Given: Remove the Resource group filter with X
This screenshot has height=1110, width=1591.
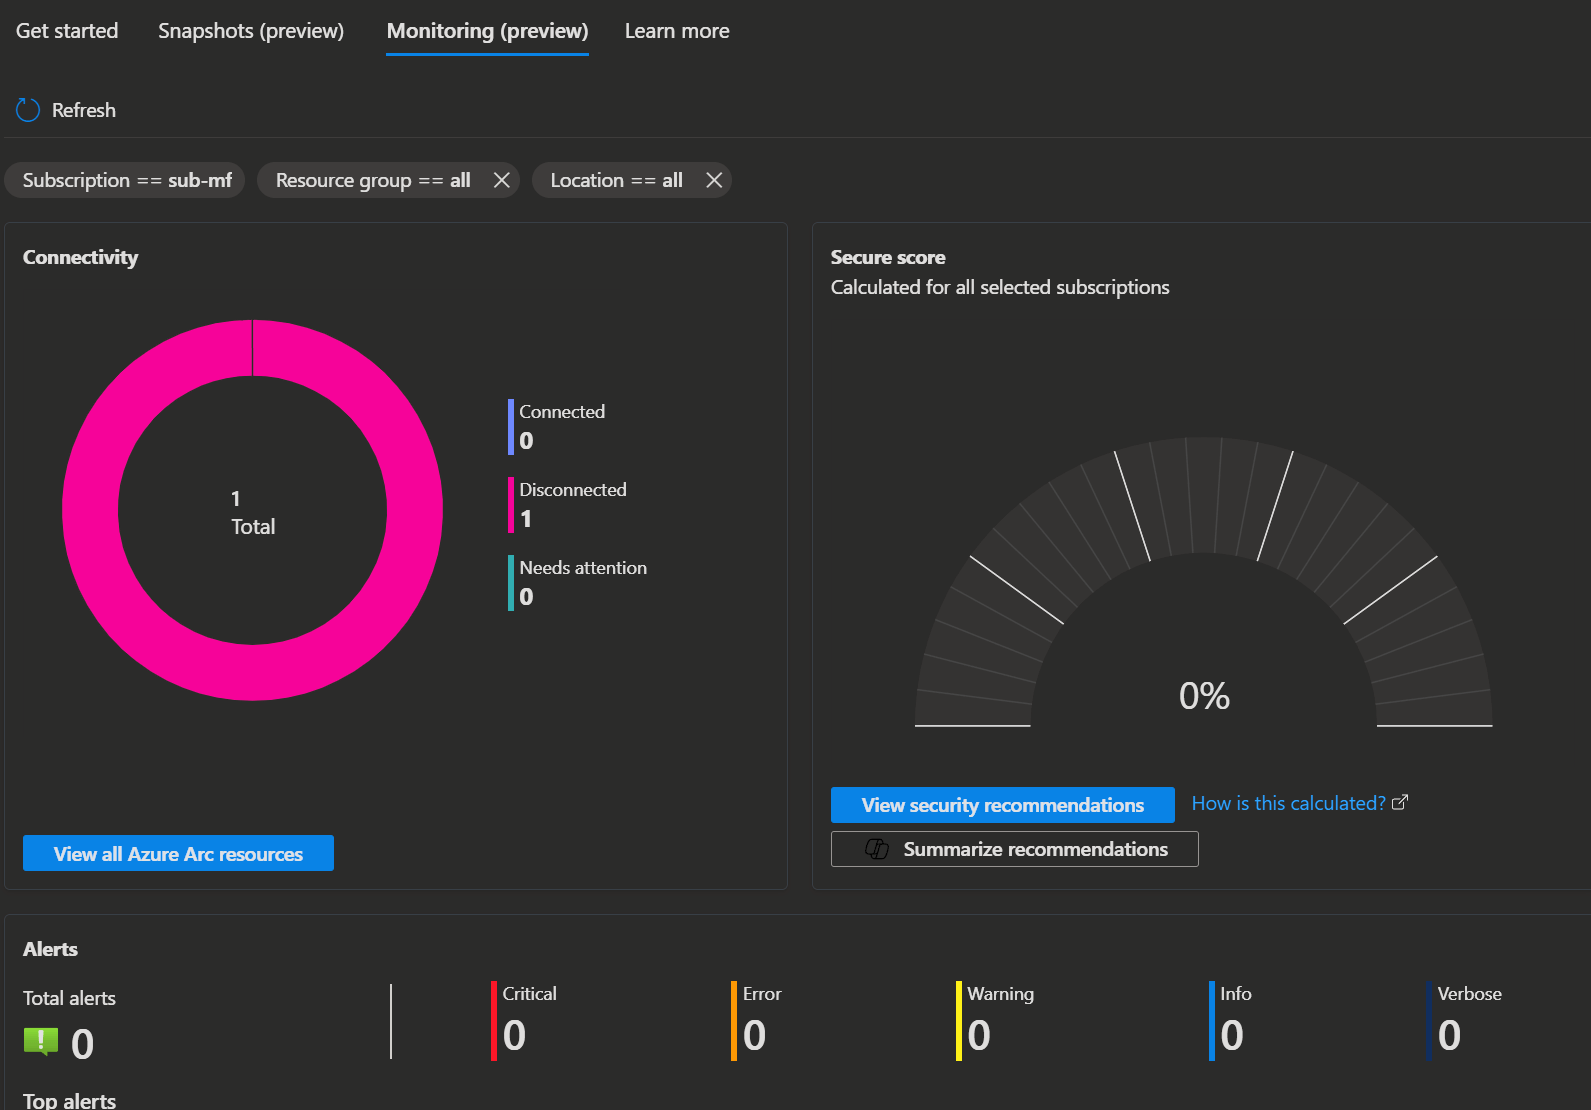Looking at the screenshot, I should pyautogui.click(x=502, y=180).
